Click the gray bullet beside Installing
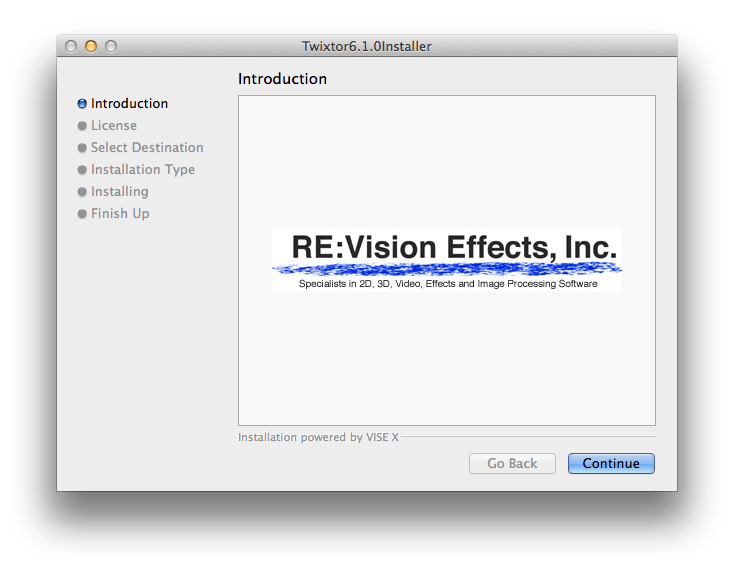This screenshot has width=734, height=570. 82,191
